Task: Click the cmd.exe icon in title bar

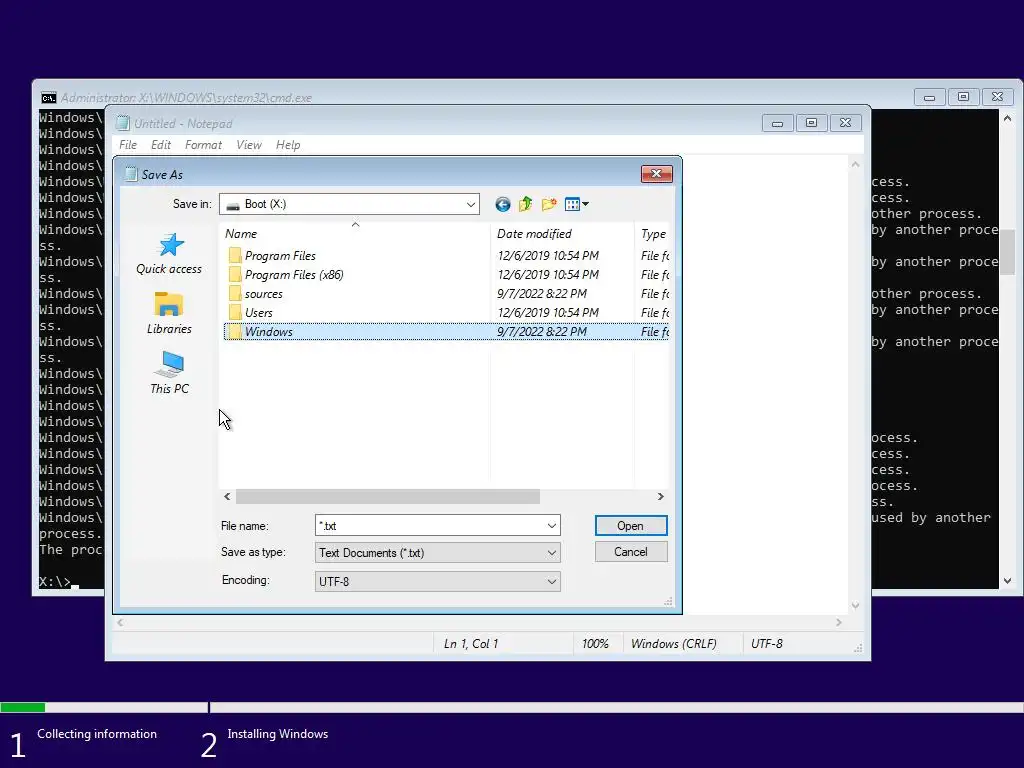Action: coord(48,98)
